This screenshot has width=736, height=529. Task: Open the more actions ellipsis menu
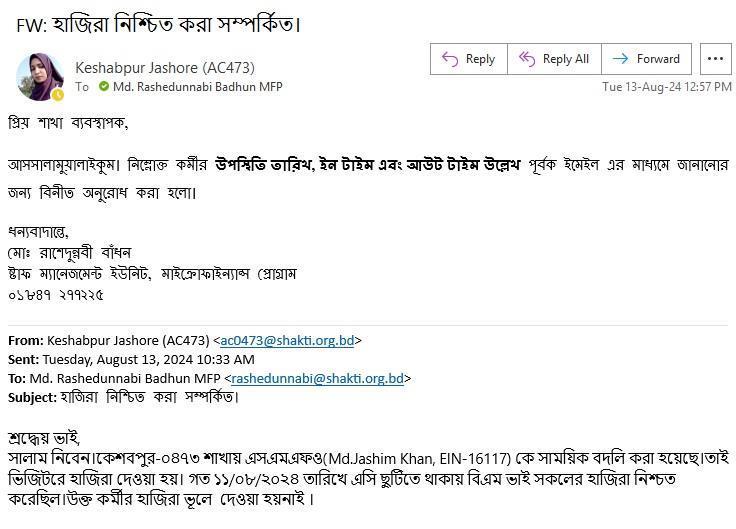coord(715,59)
